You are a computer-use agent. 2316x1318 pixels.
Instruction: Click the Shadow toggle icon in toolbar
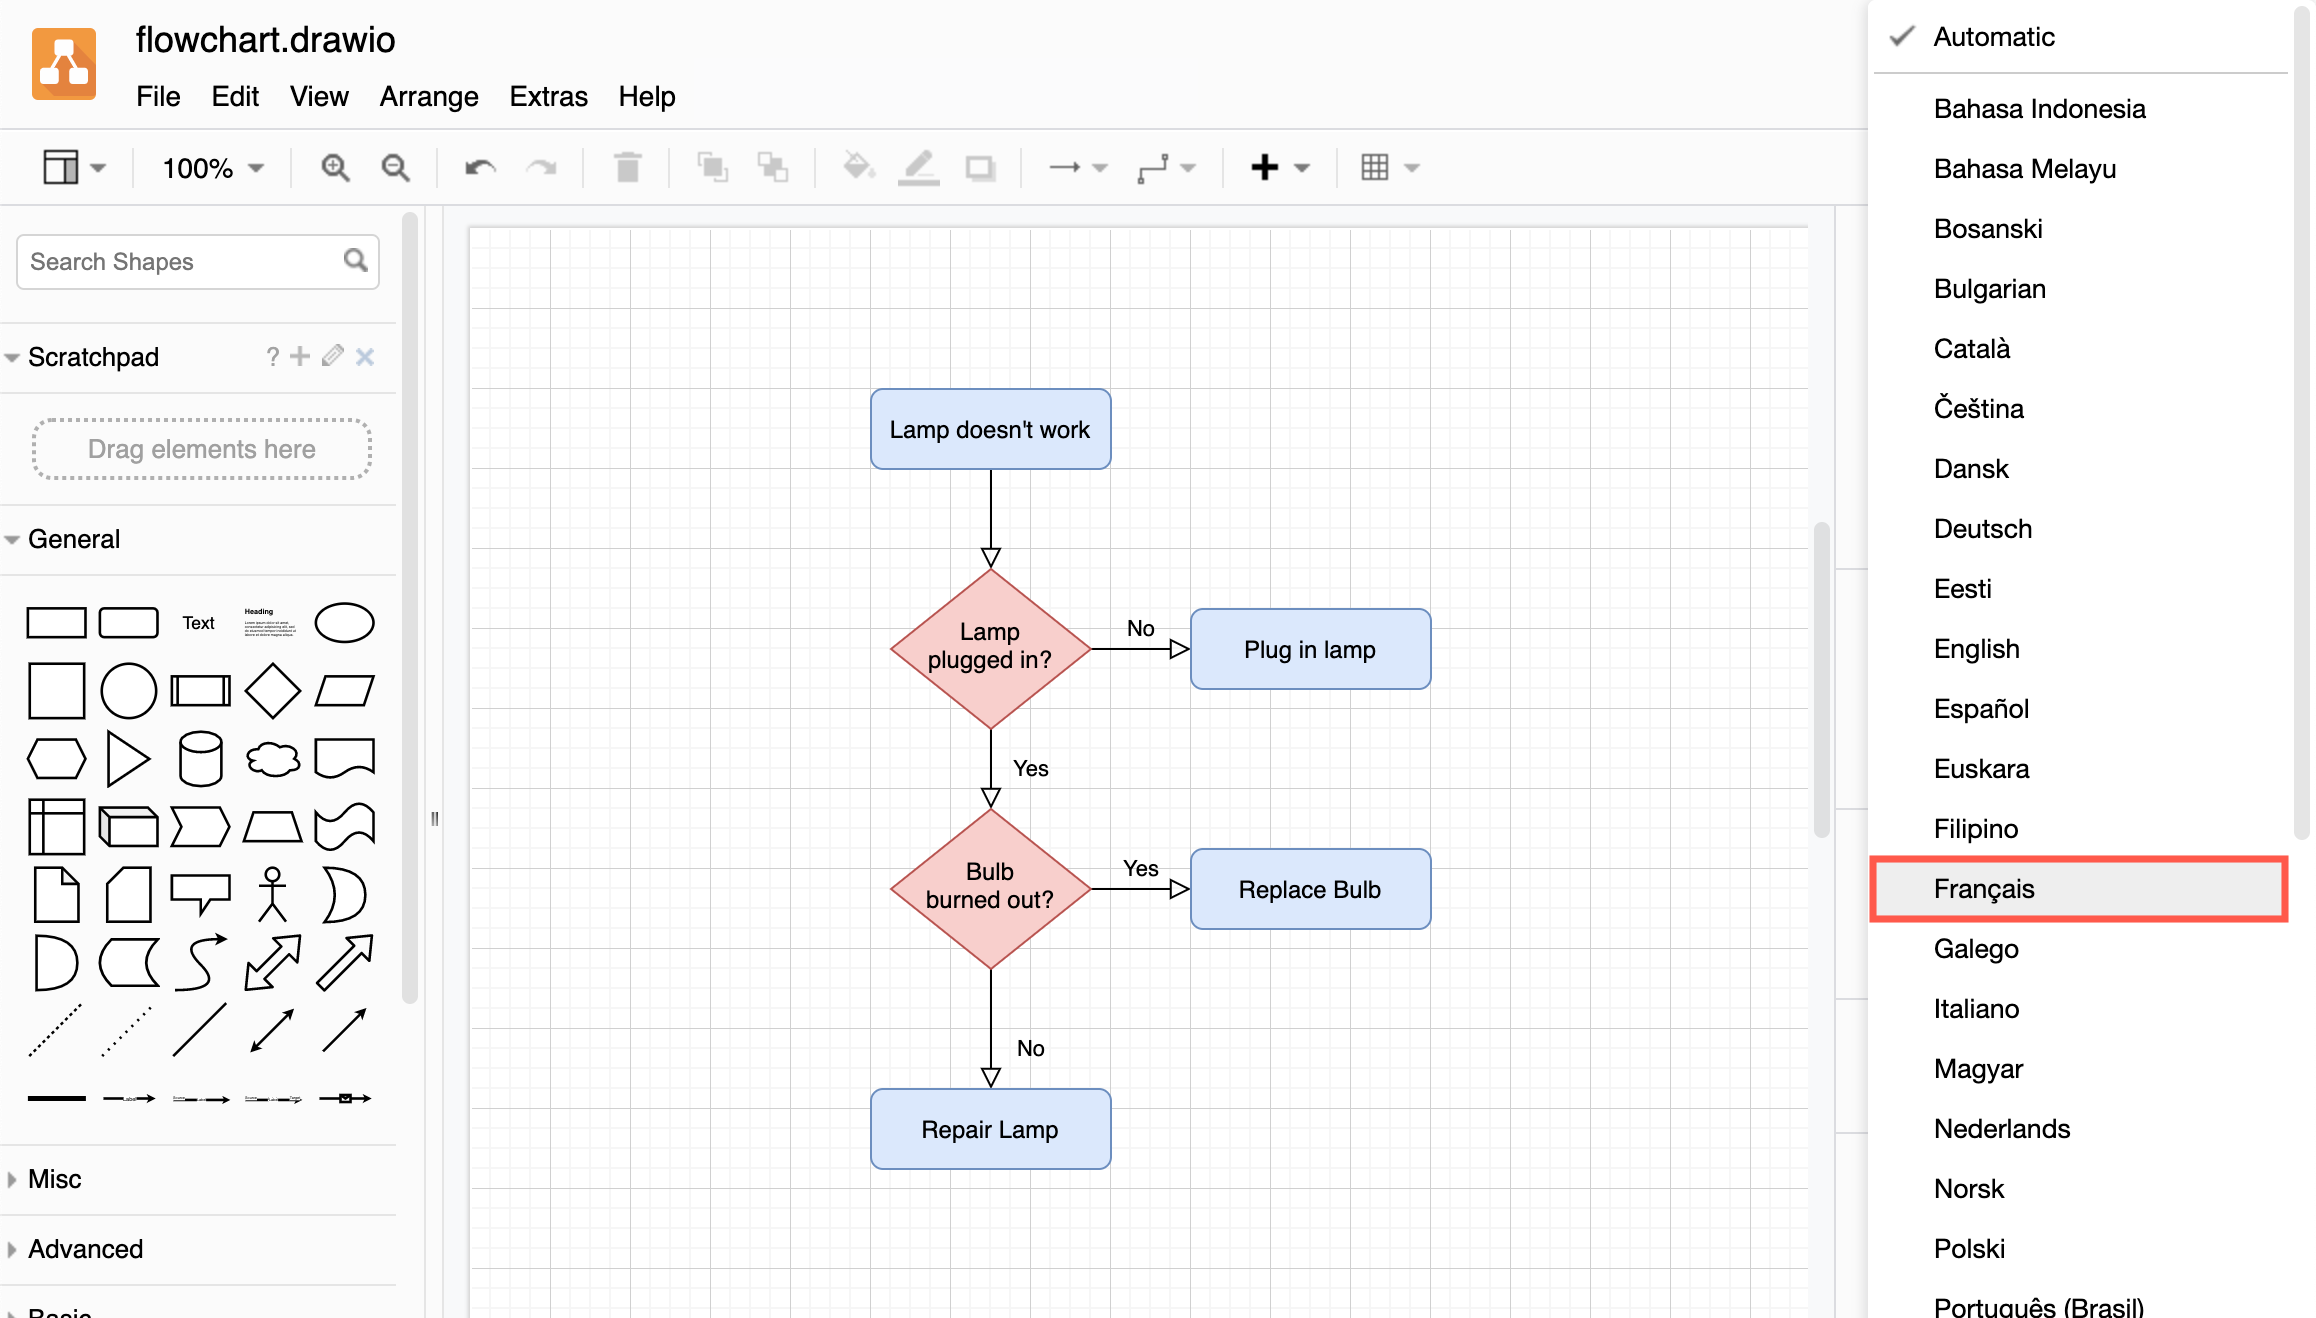pyautogui.click(x=980, y=168)
